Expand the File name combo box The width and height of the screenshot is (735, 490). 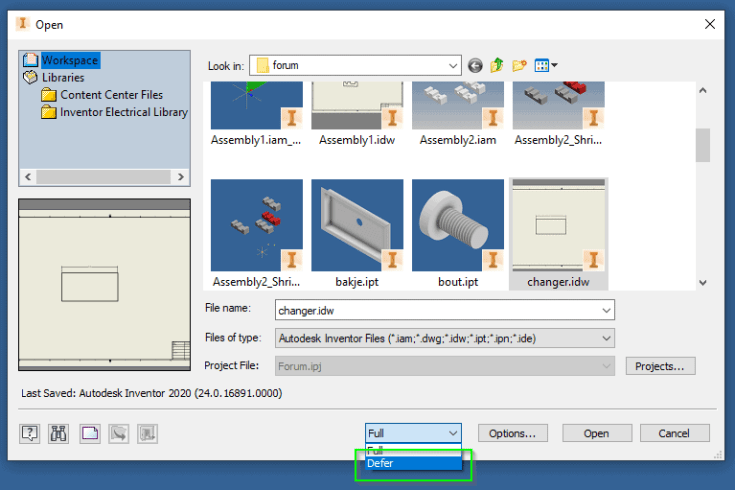606,310
